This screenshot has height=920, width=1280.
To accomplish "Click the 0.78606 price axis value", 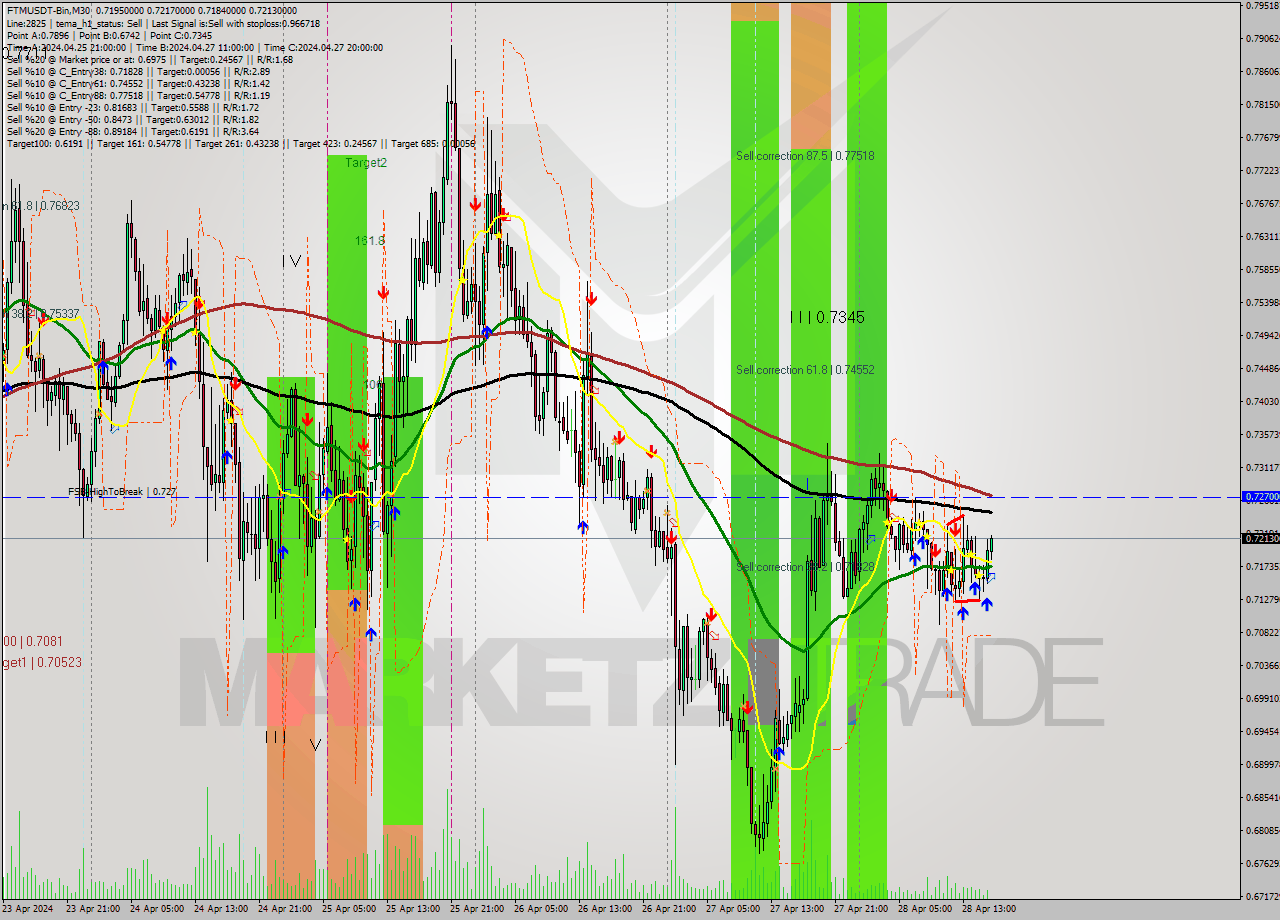I will [x=1263, y=72].
